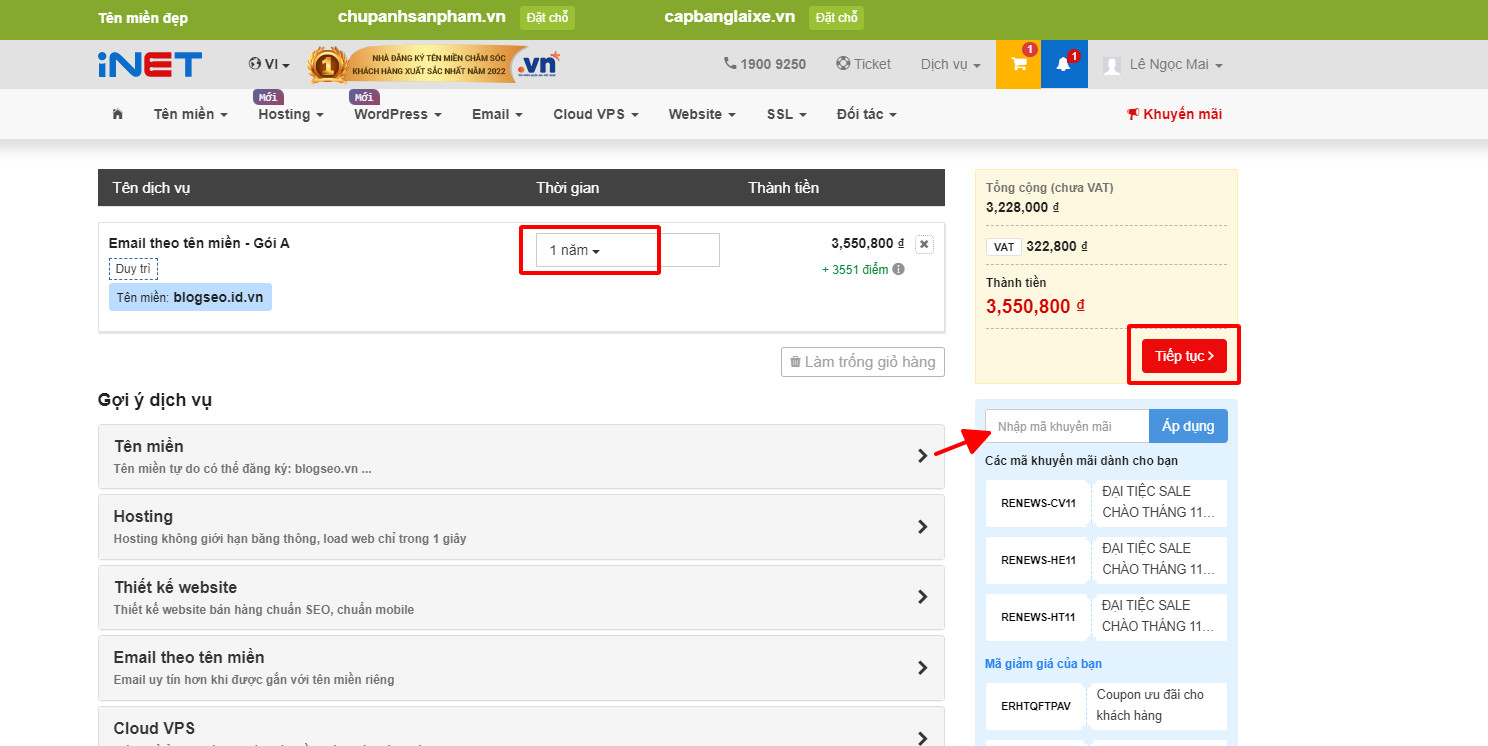Viewport: 1488px width, 746px height.
Task: Click the info icon next to 3551 điểm
Action: click(x=899, y=268)
